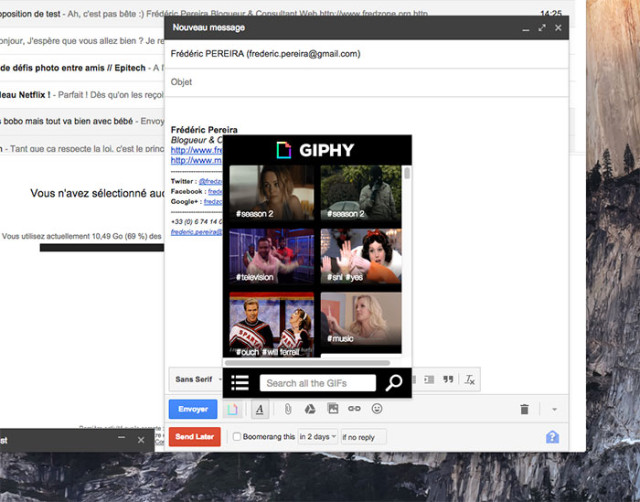Open the tout va bien avec bébé email
Image resolution: width=640 pixels, height=502 pixels.
(82, 121)
